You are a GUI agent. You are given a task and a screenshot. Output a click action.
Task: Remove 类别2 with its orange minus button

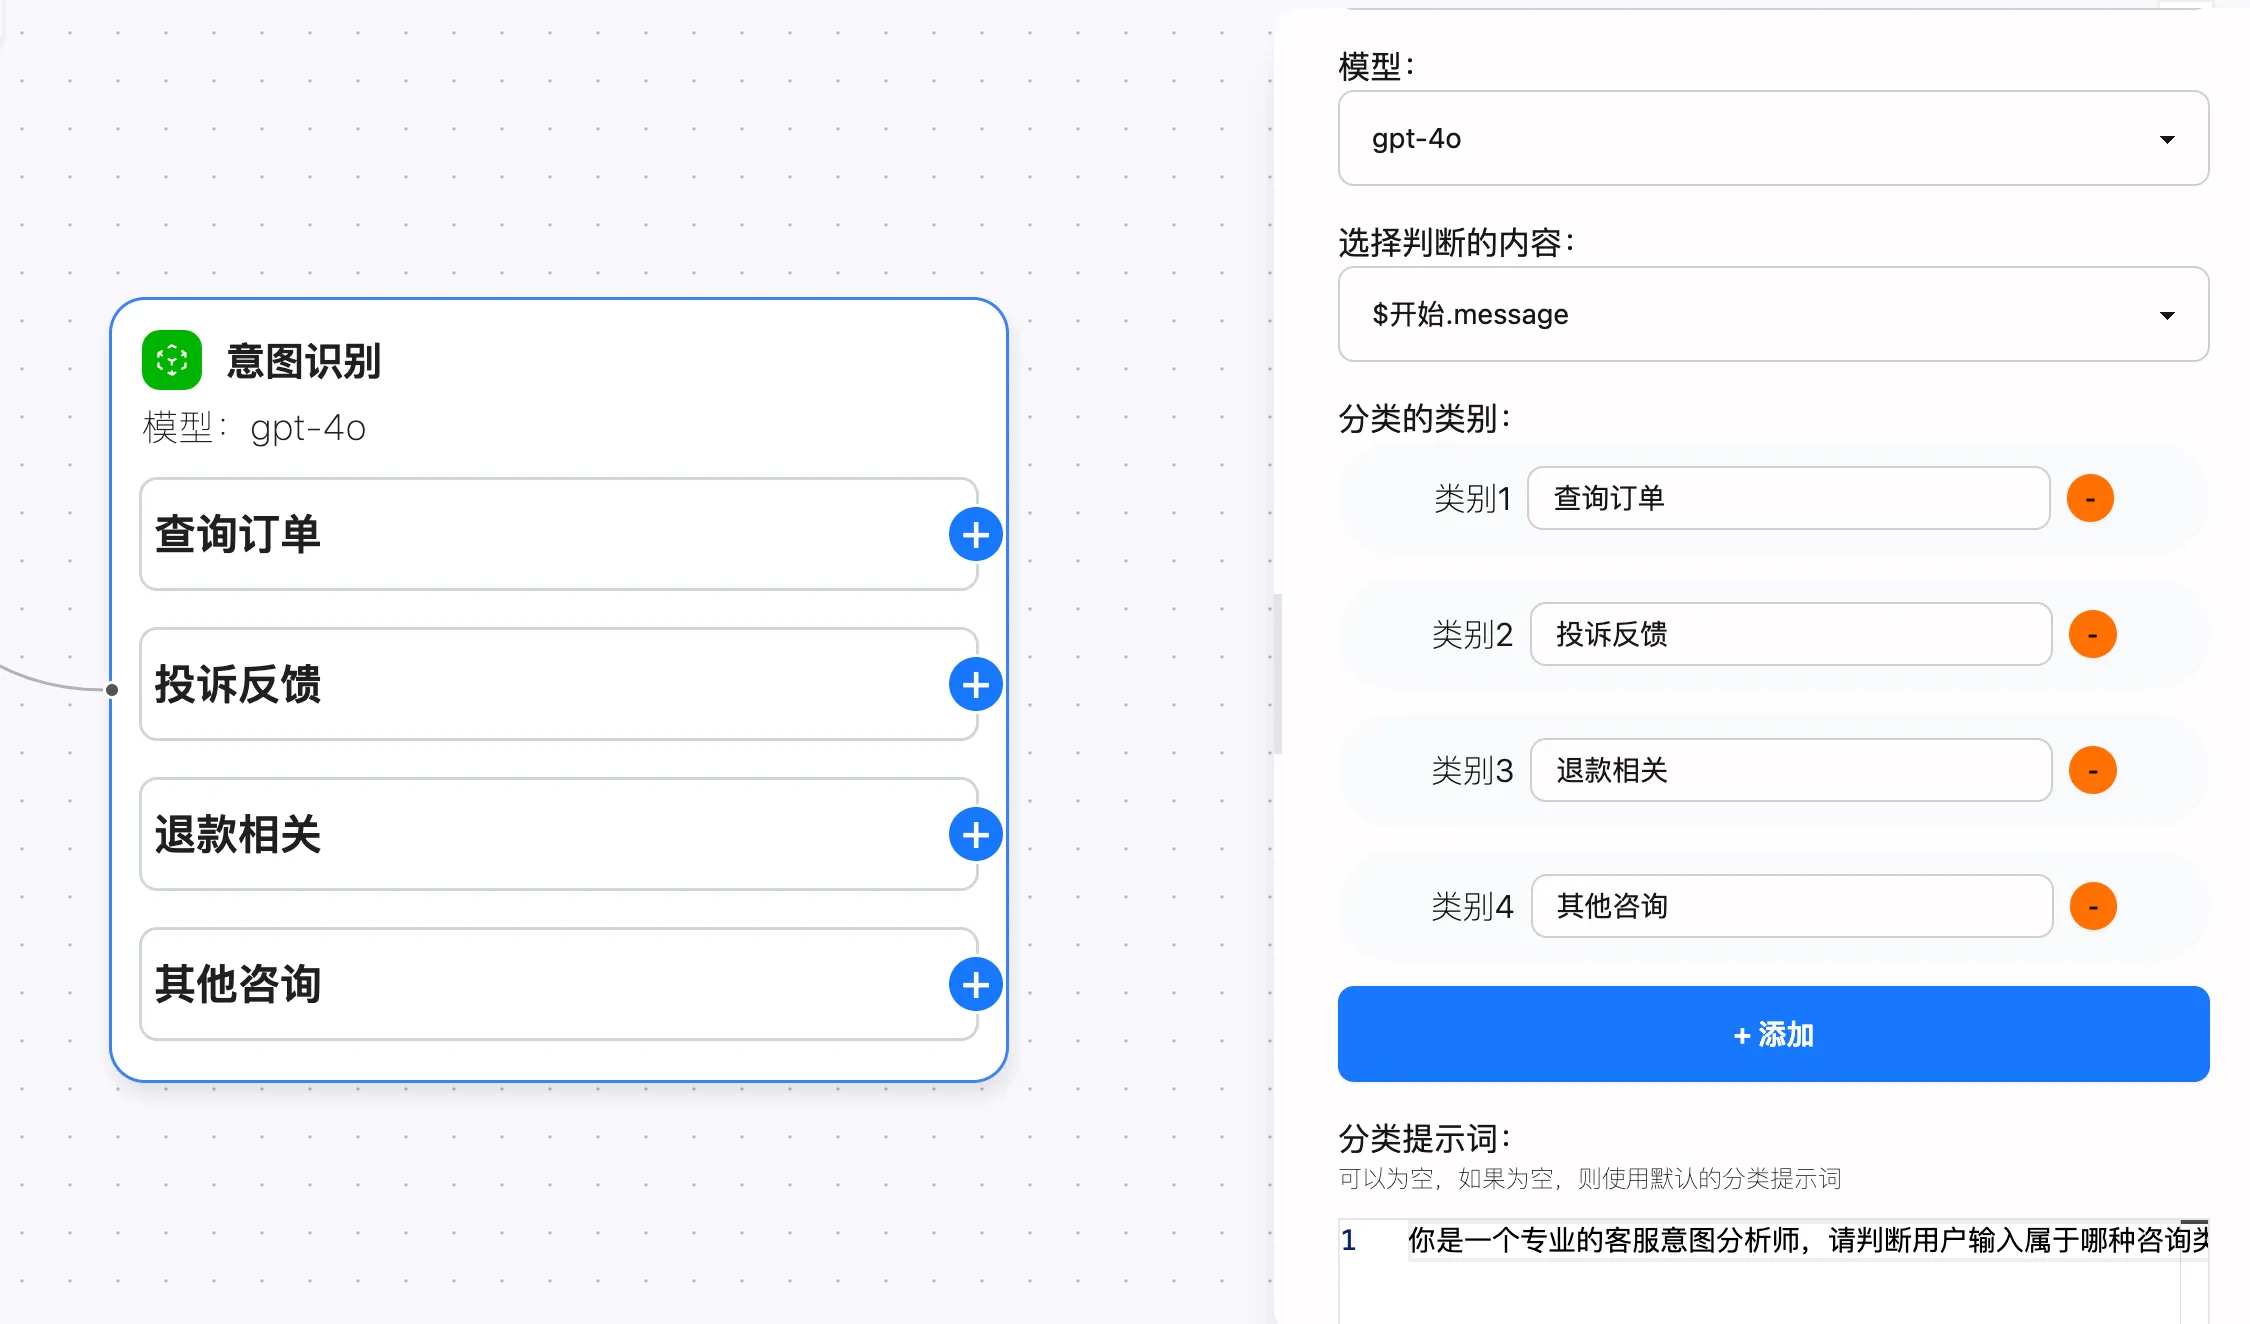[2093, 634]
